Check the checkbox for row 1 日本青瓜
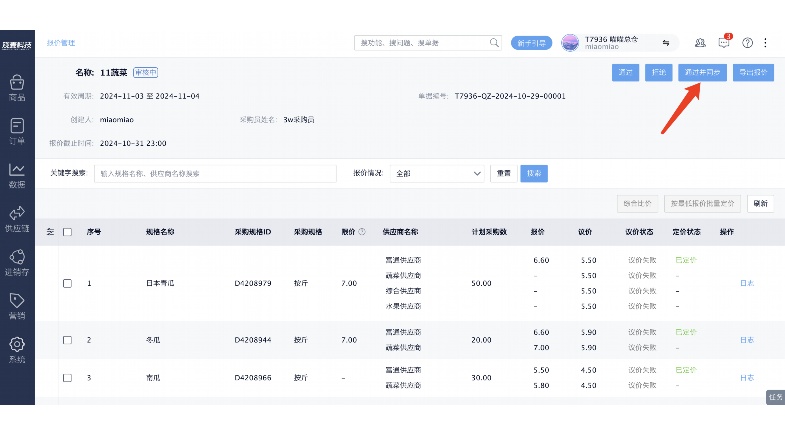This screenshot has width=785, height=435. [x=68, y=283]
